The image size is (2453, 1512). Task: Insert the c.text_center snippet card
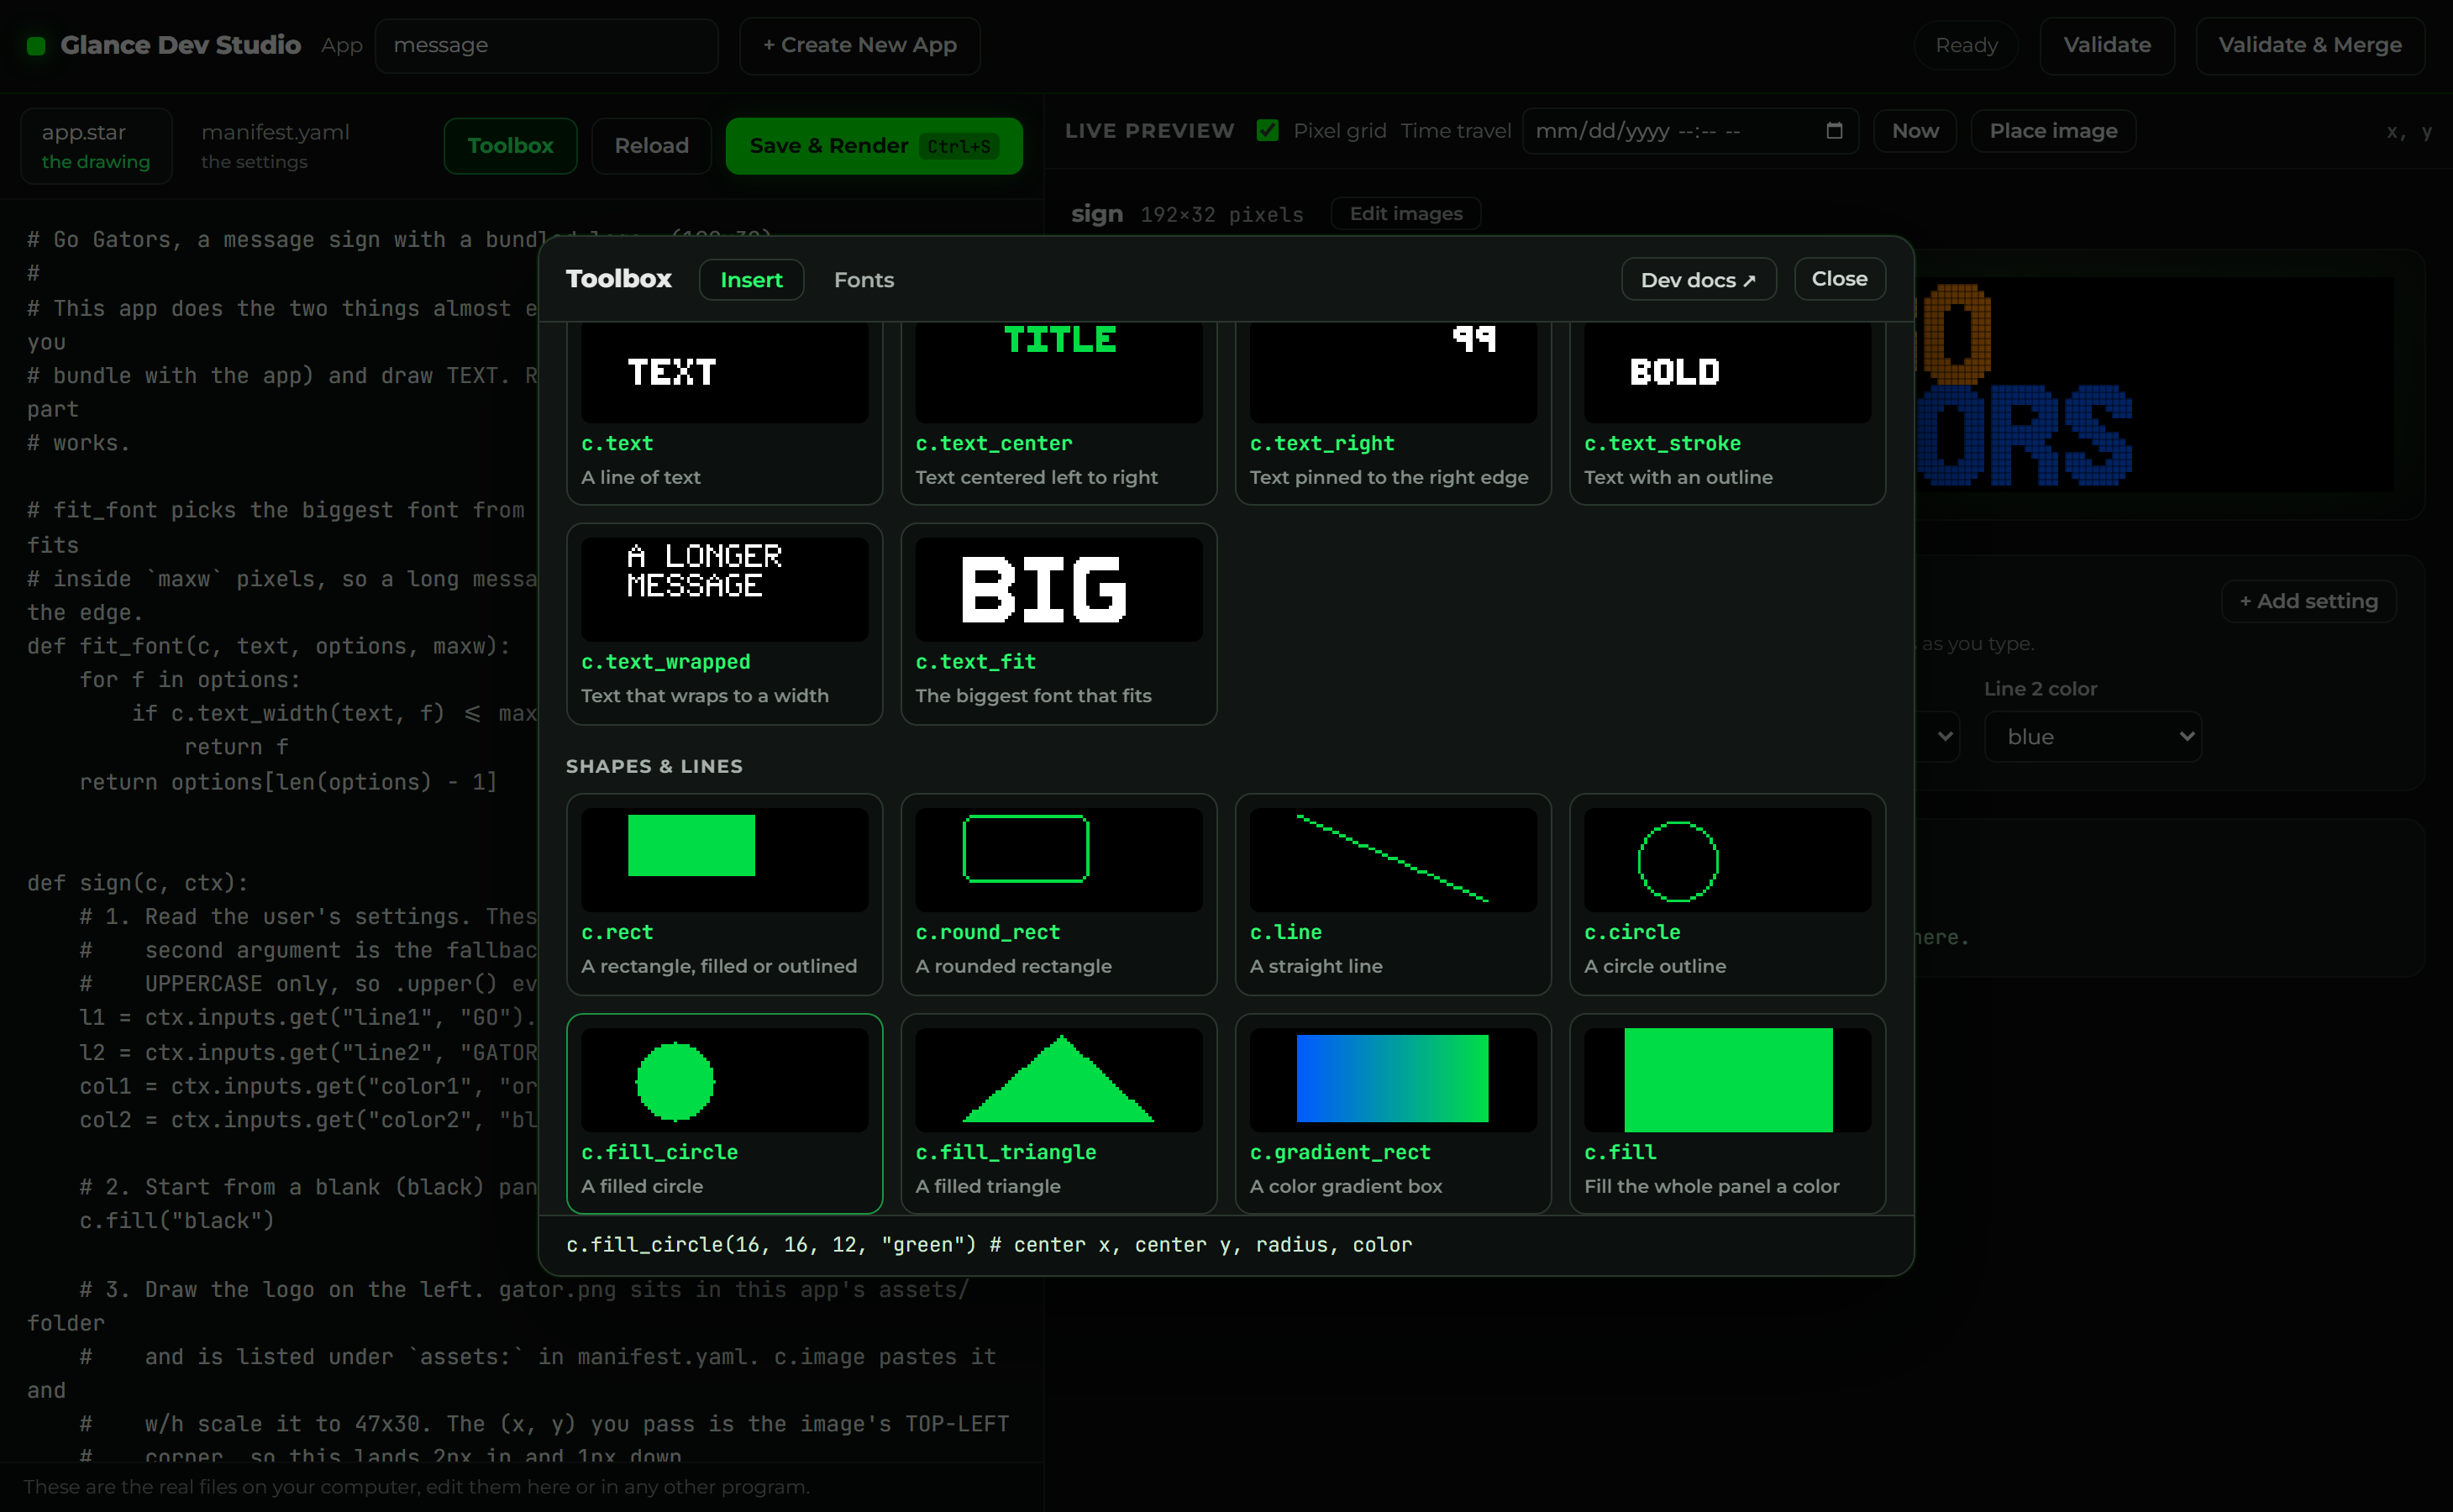click(x=1058, y=412)
